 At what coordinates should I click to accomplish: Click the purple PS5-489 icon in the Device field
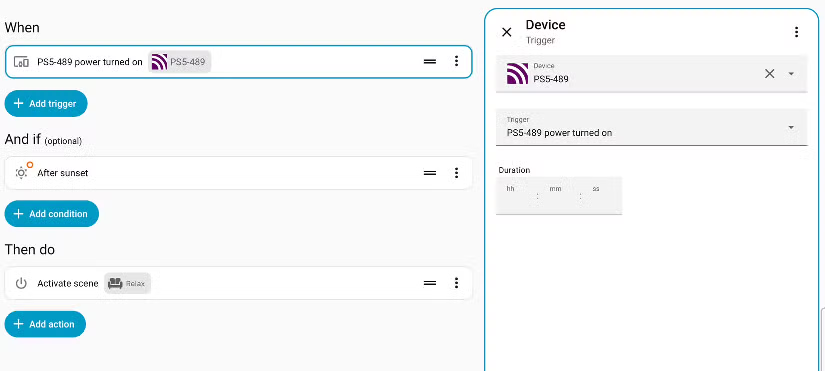(517, 74)
